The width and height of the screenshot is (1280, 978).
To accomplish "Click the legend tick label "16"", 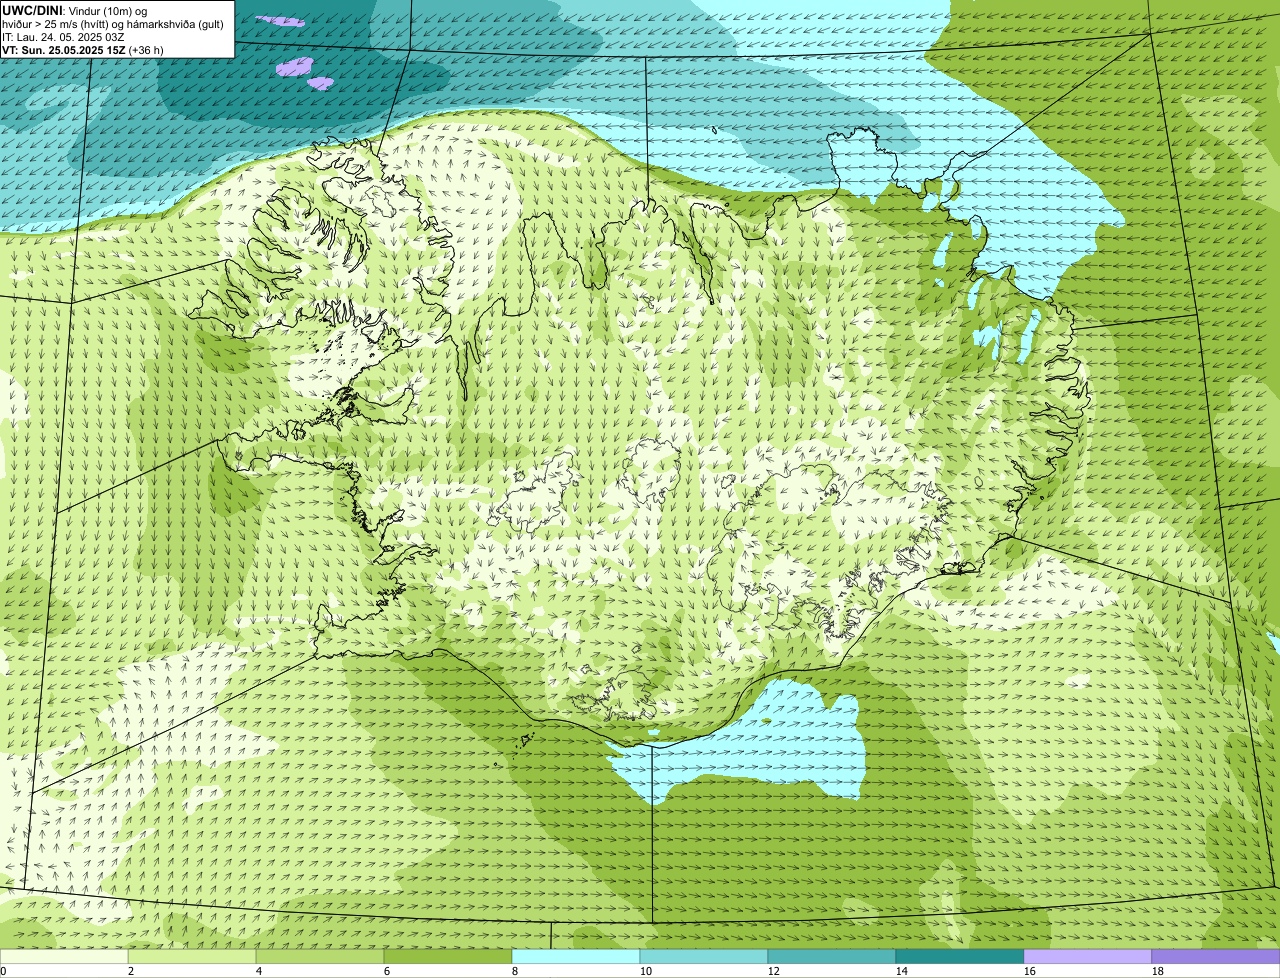I will (x=1030, y=971).
